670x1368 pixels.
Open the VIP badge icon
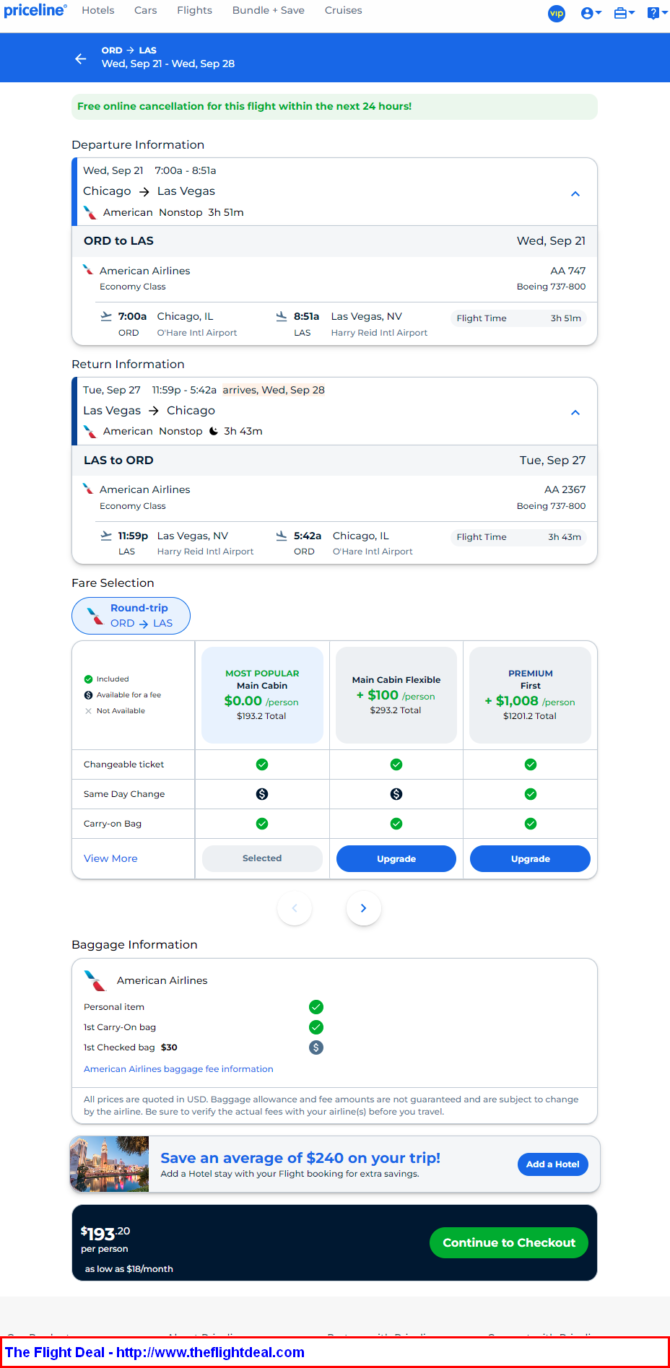[557, 13]
